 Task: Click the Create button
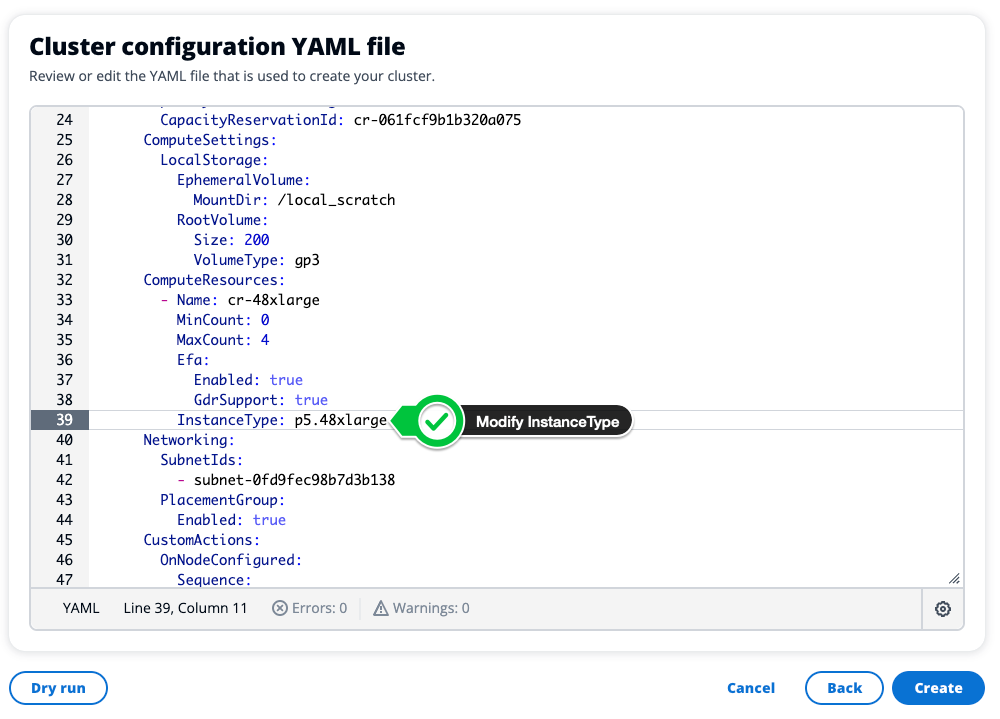point(937,688)
